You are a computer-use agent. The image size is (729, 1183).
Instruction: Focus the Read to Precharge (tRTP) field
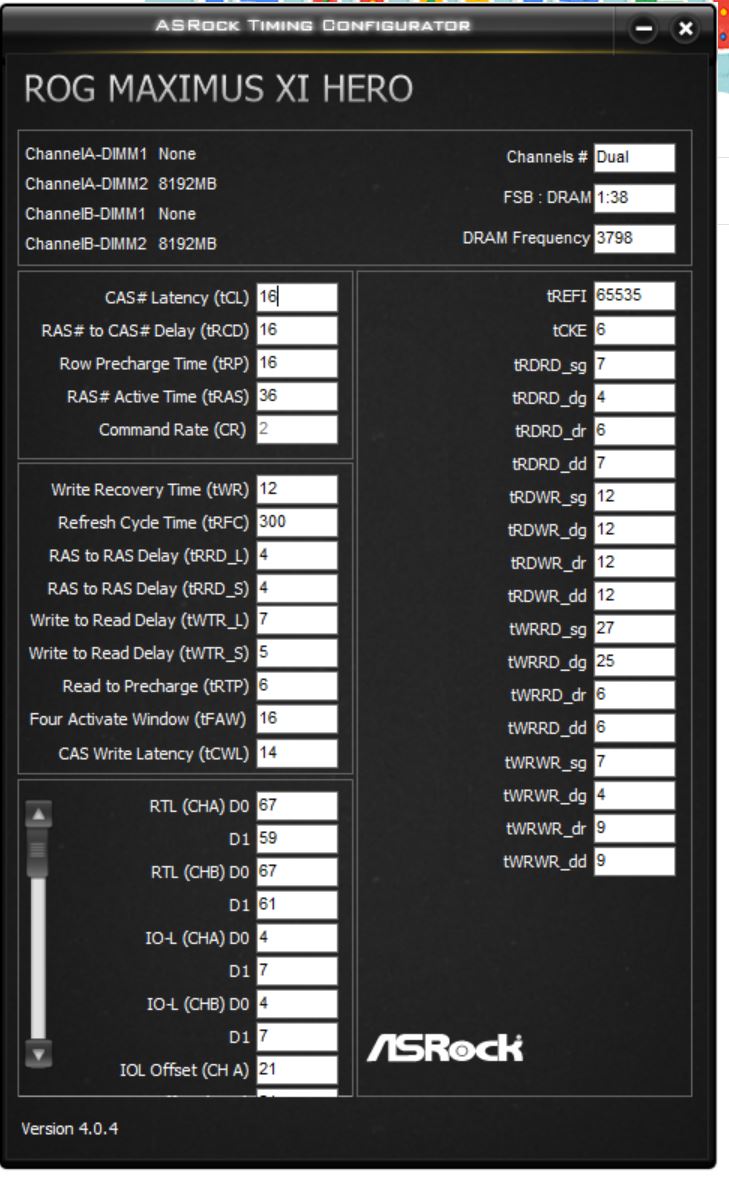[297, 687]
